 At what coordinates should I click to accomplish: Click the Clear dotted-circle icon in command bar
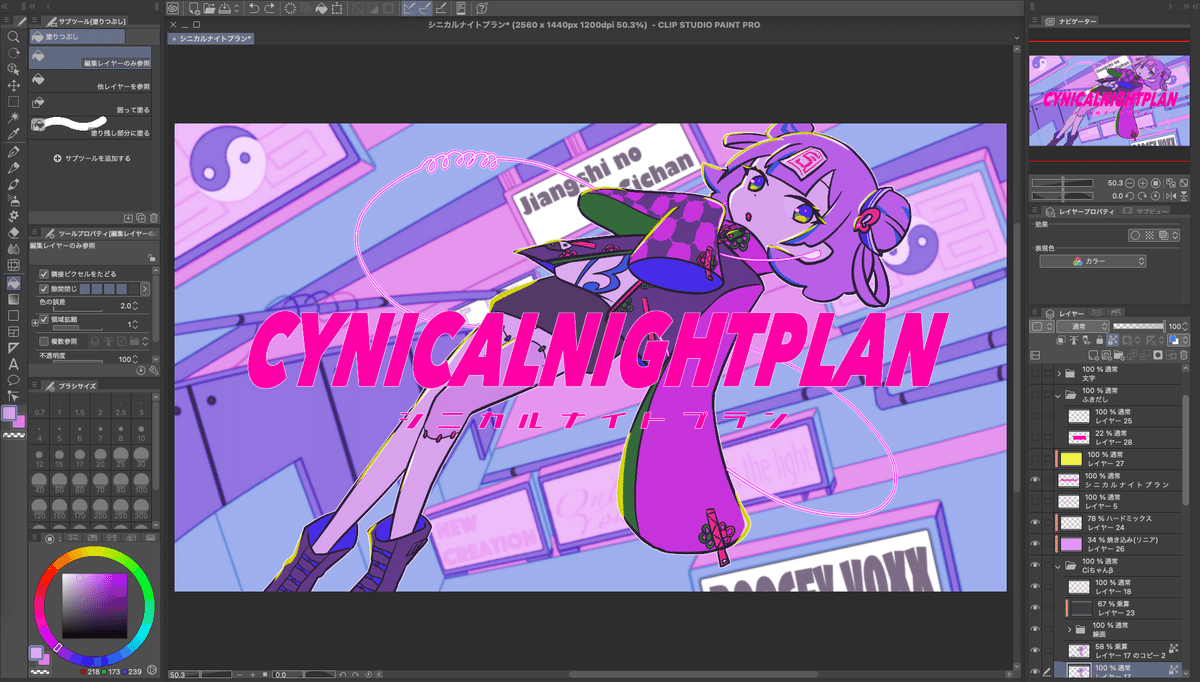click(x=289, y=9)
